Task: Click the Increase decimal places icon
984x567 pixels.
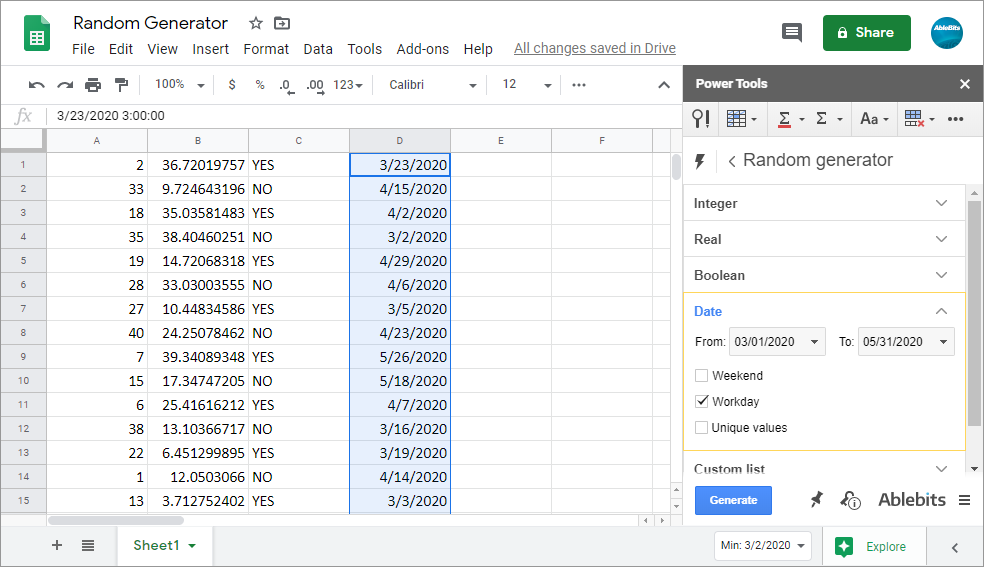Action: point(315,86)
